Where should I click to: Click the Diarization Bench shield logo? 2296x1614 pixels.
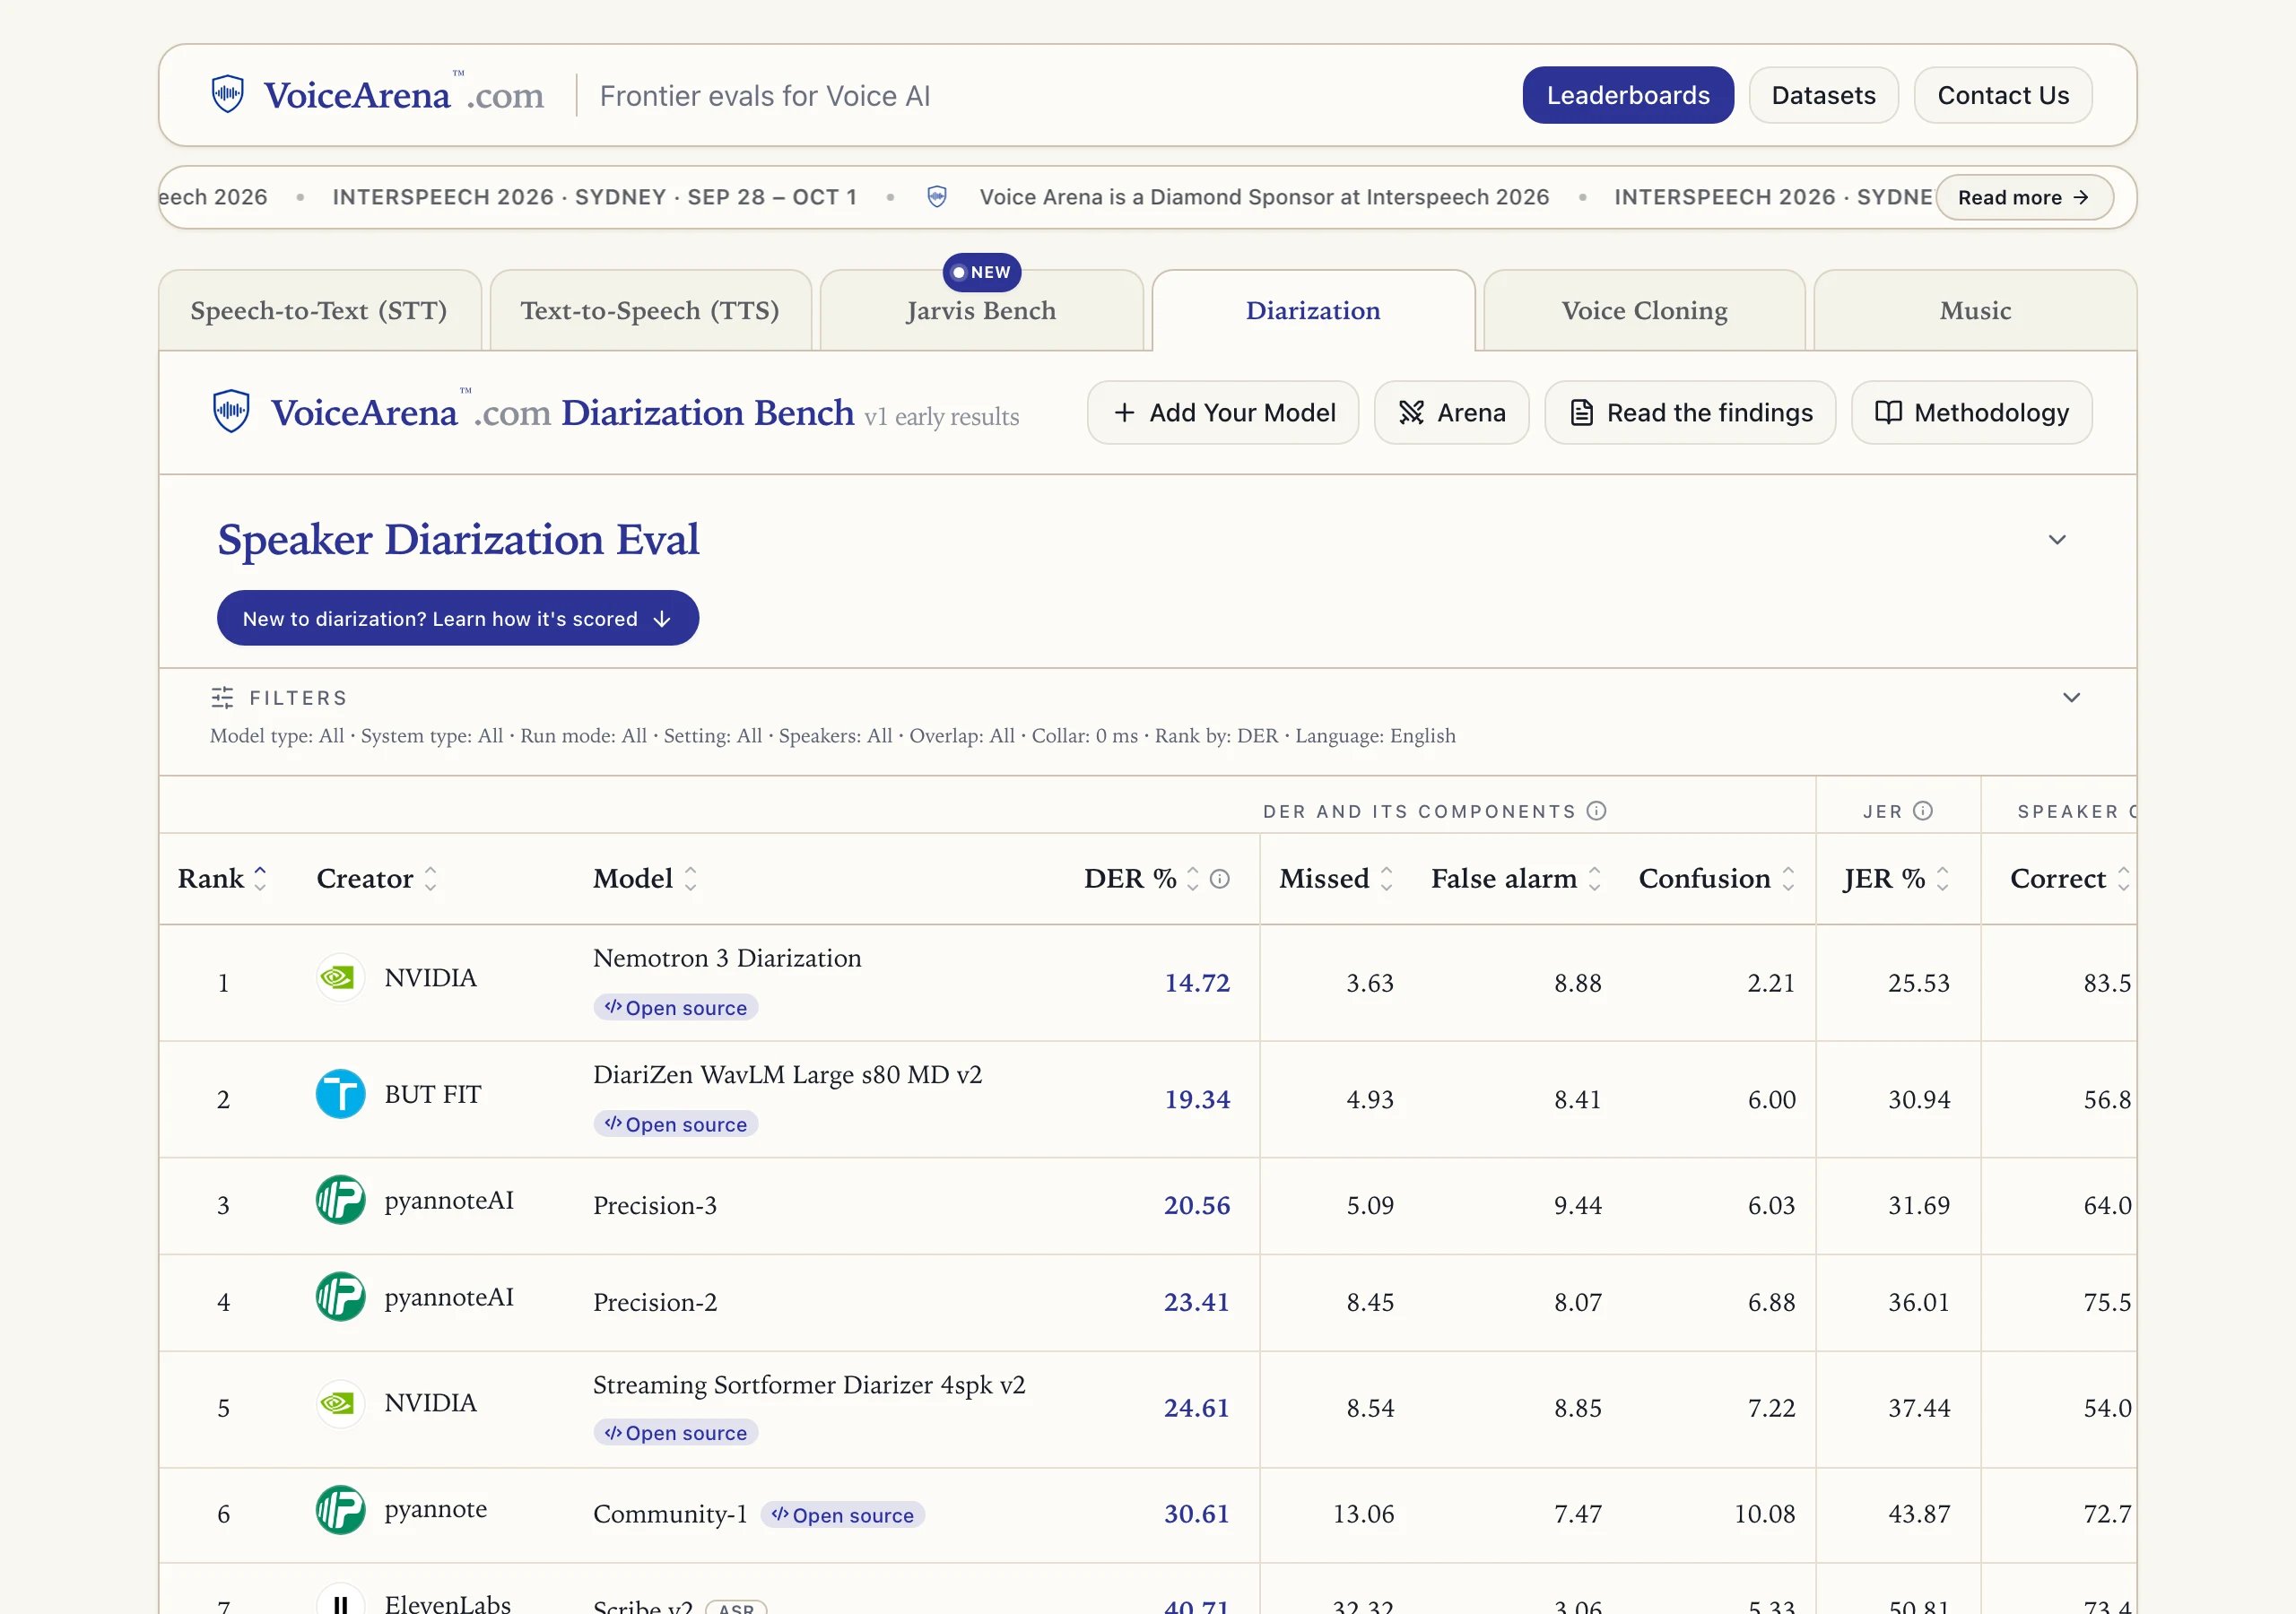231,411
